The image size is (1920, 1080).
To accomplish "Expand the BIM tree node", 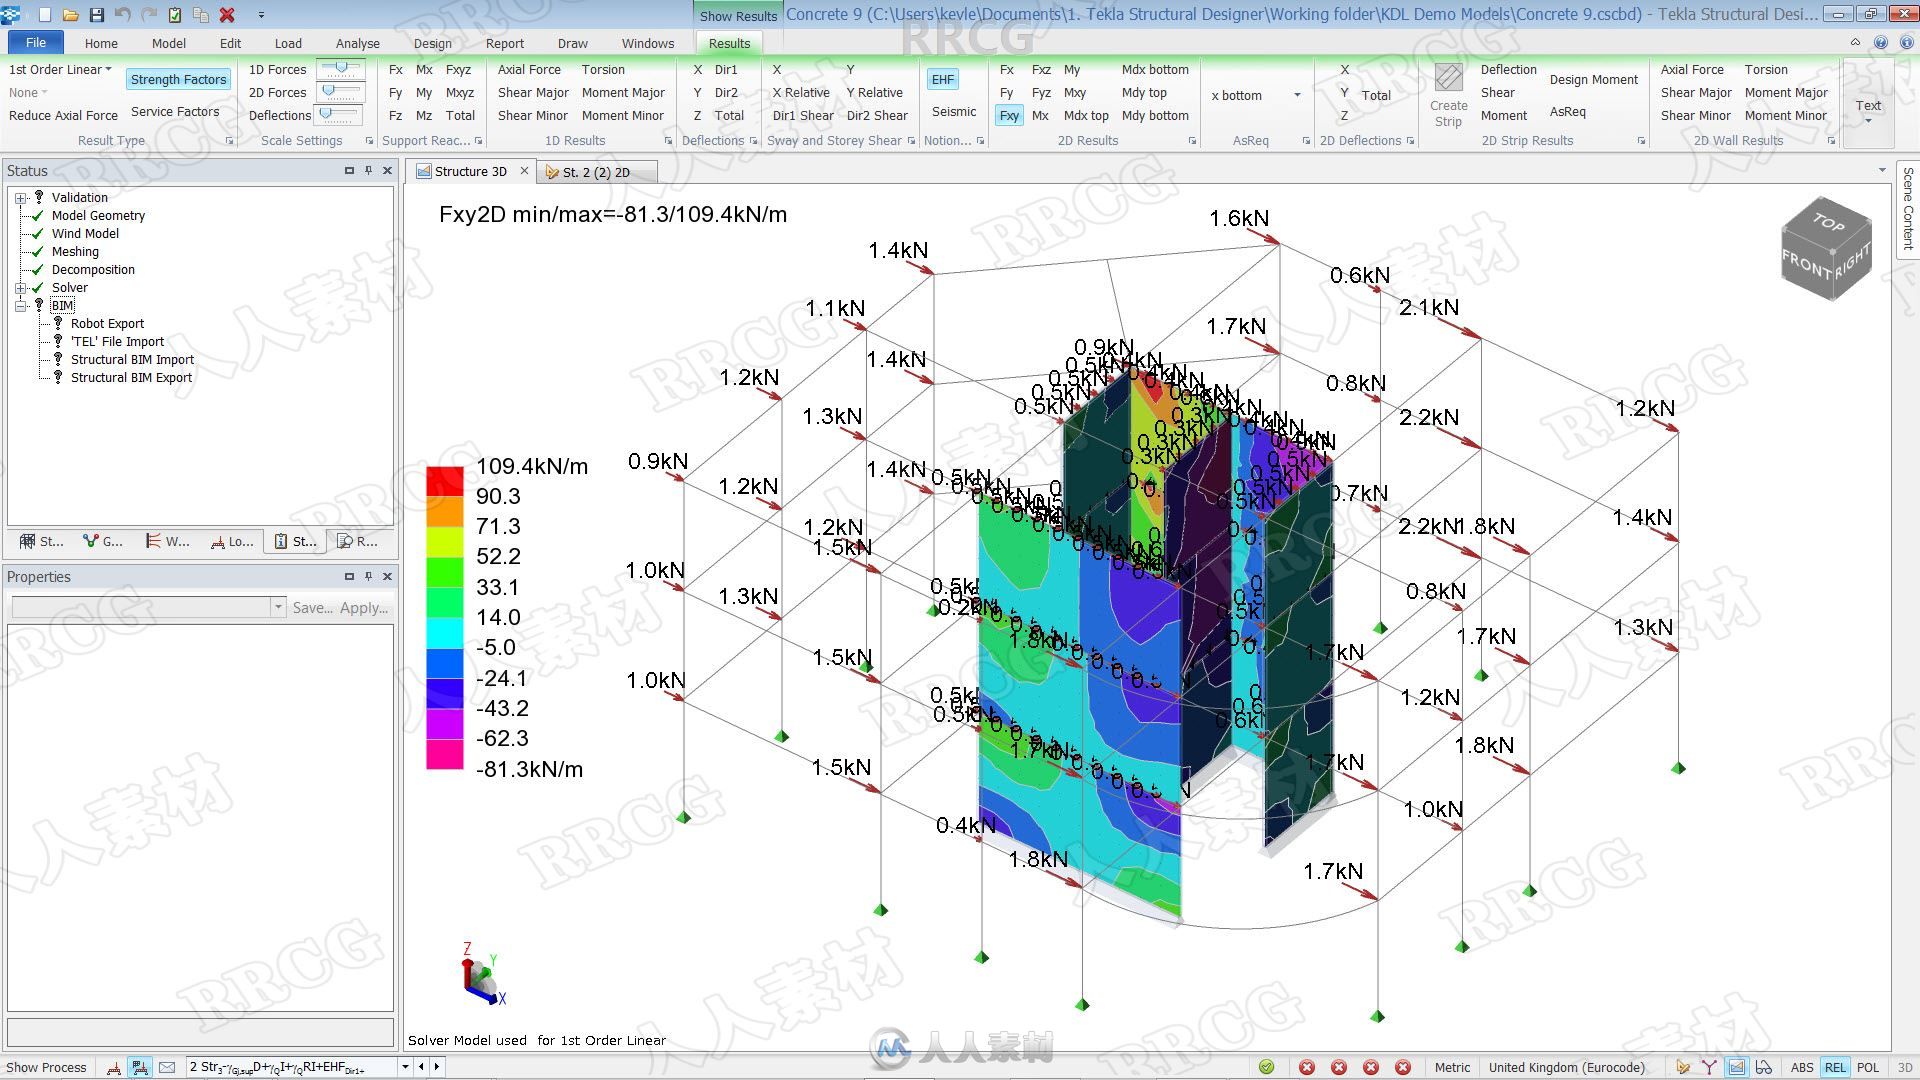I will point(21,305).
